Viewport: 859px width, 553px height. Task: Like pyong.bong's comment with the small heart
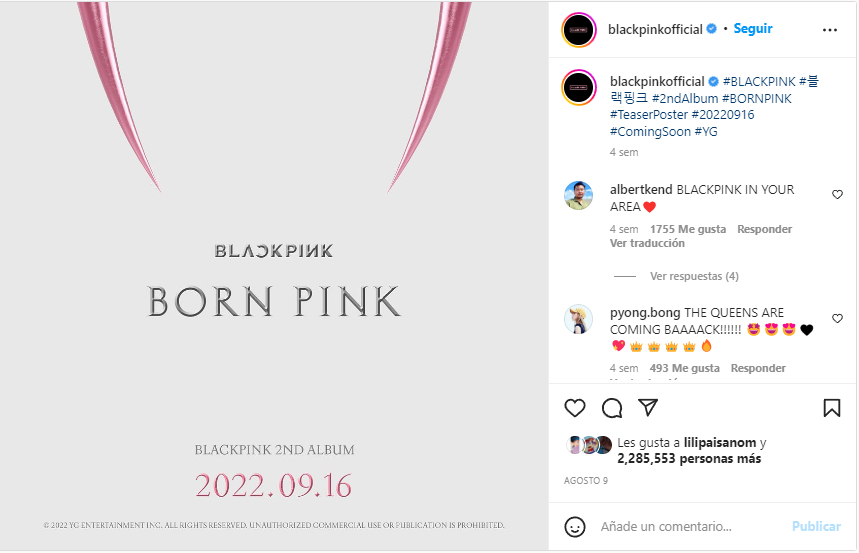click(837, 318)
